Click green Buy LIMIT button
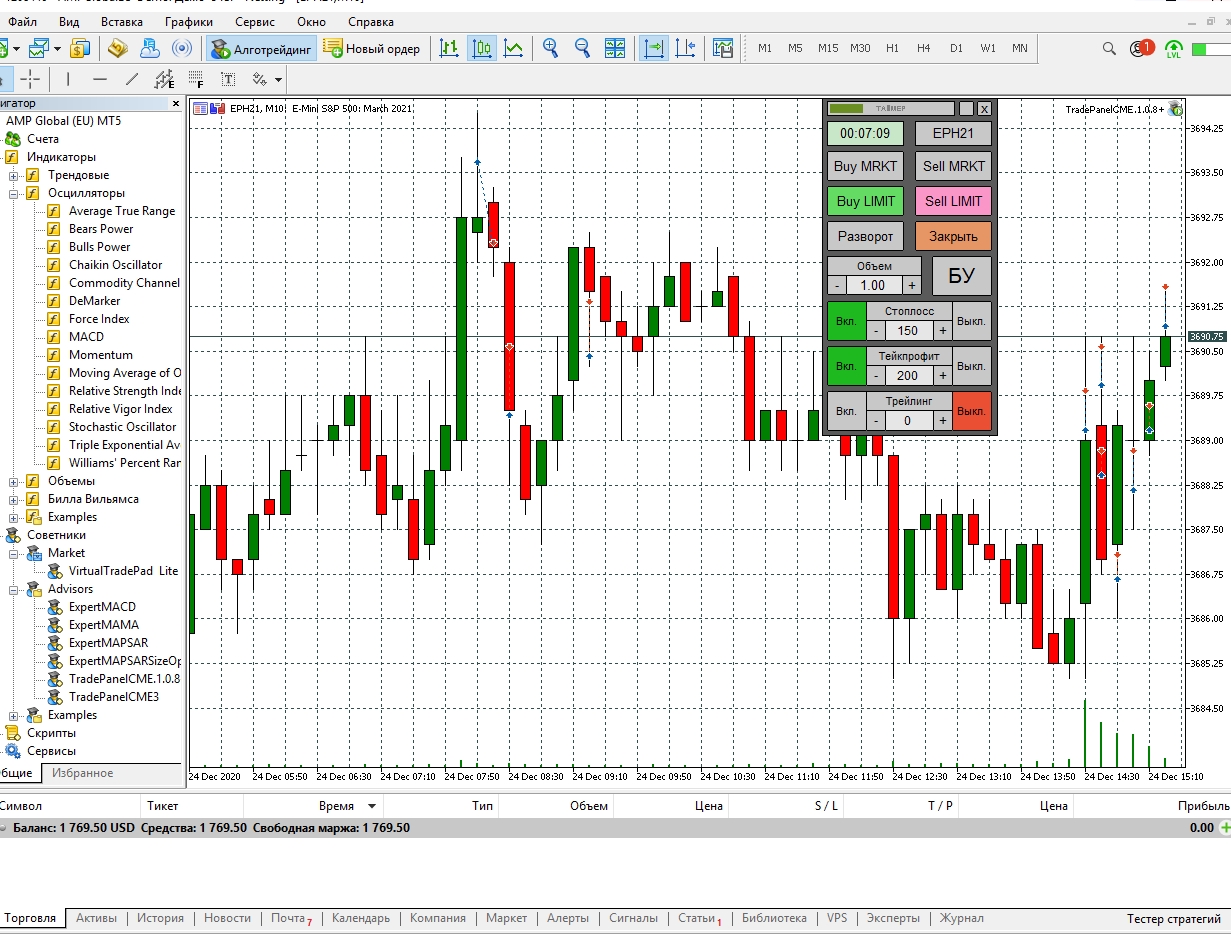 click(x=866, y=201)
